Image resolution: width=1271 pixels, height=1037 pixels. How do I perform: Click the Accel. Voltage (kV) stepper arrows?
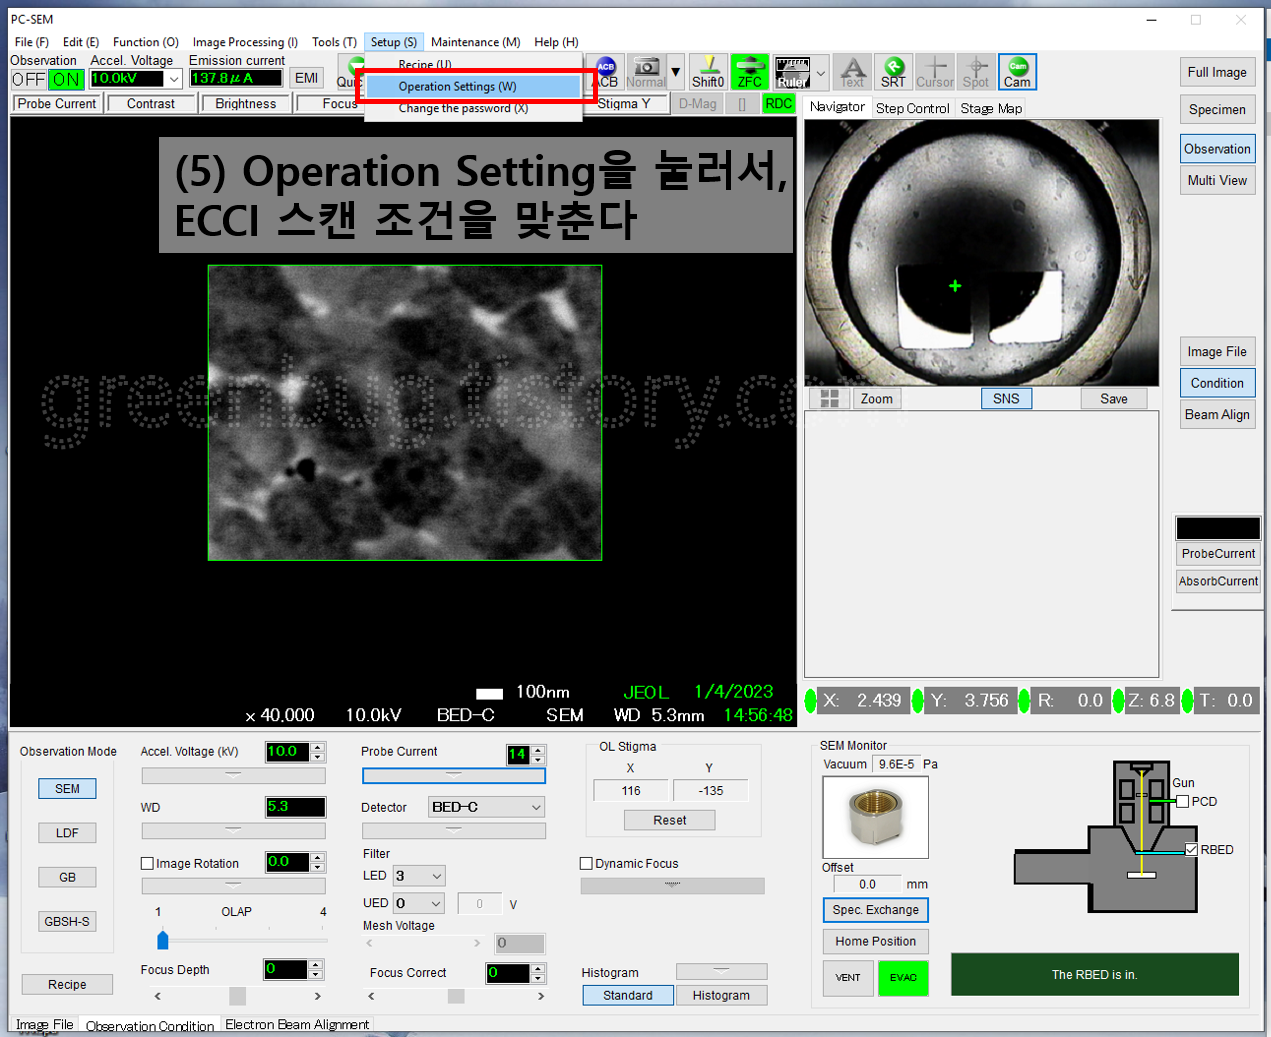[x=318, y=752]
